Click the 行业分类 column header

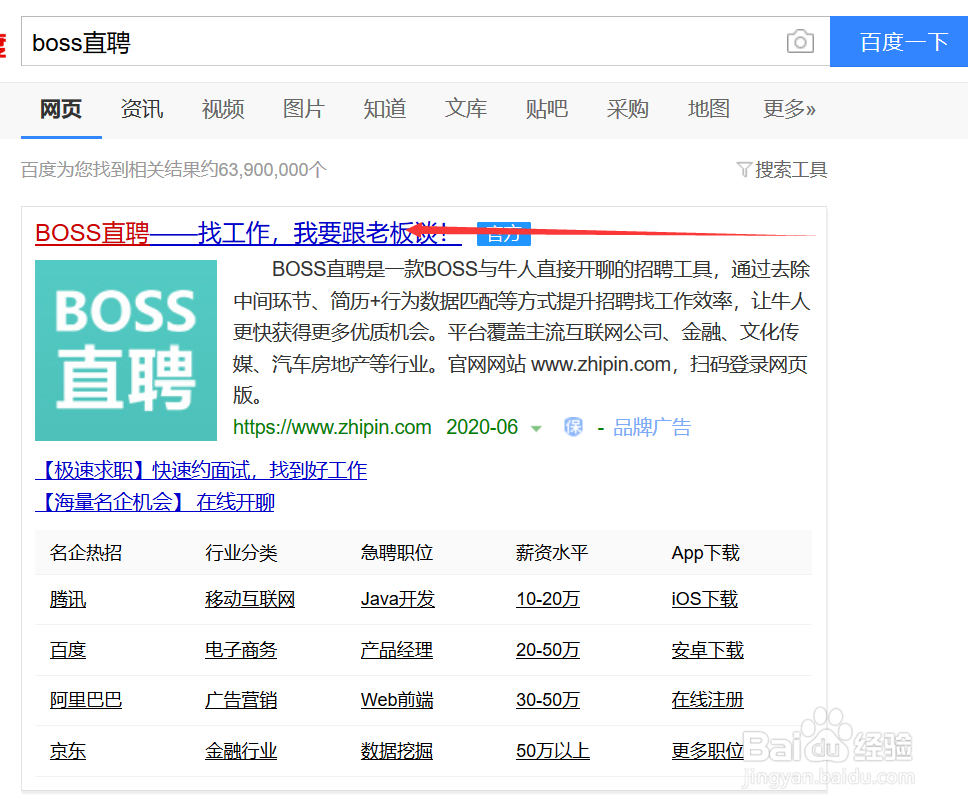pyautogui.click(x=241, y=552)
